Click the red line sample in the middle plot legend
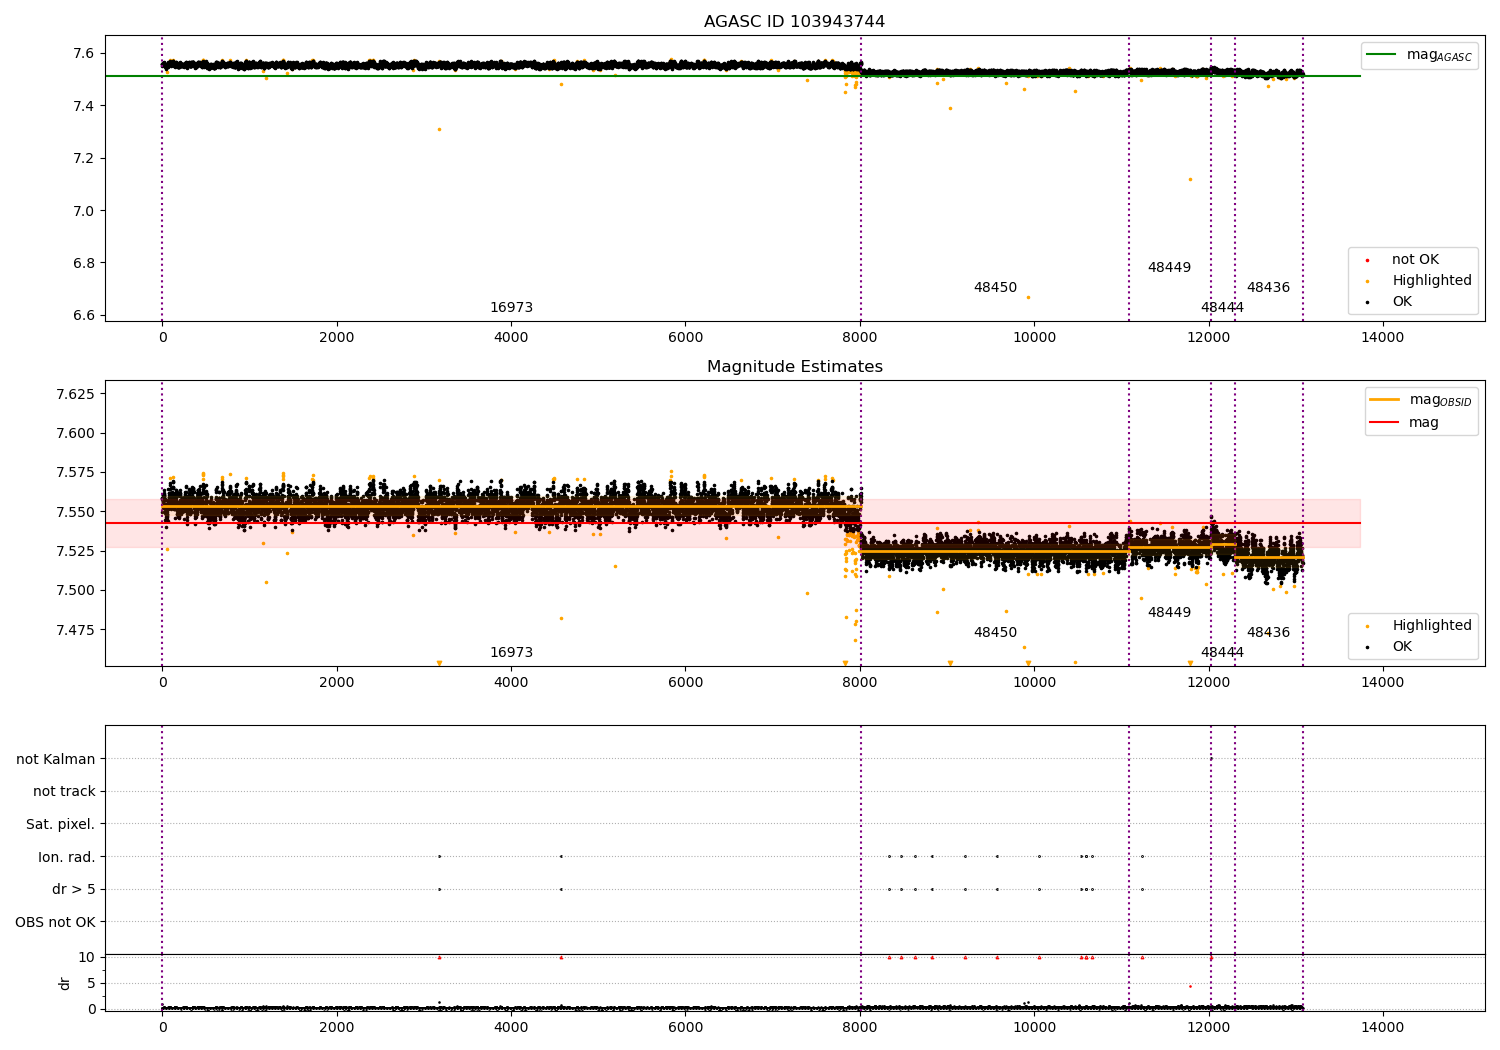 pos(1385,423)
